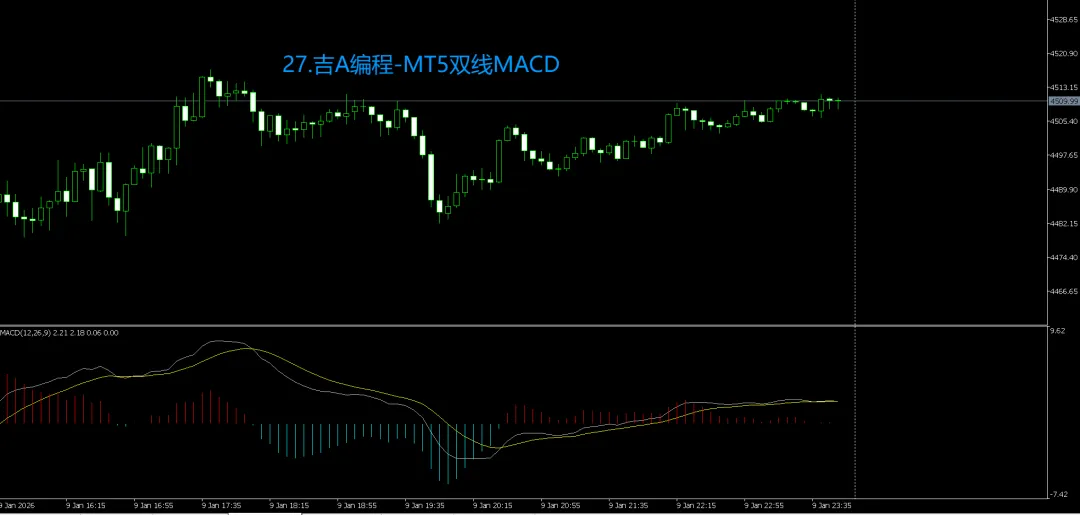The height and width of the screenshot is (515, 1080).
Task: Click the -7.42 MACD scale value
Action: 1059,494
